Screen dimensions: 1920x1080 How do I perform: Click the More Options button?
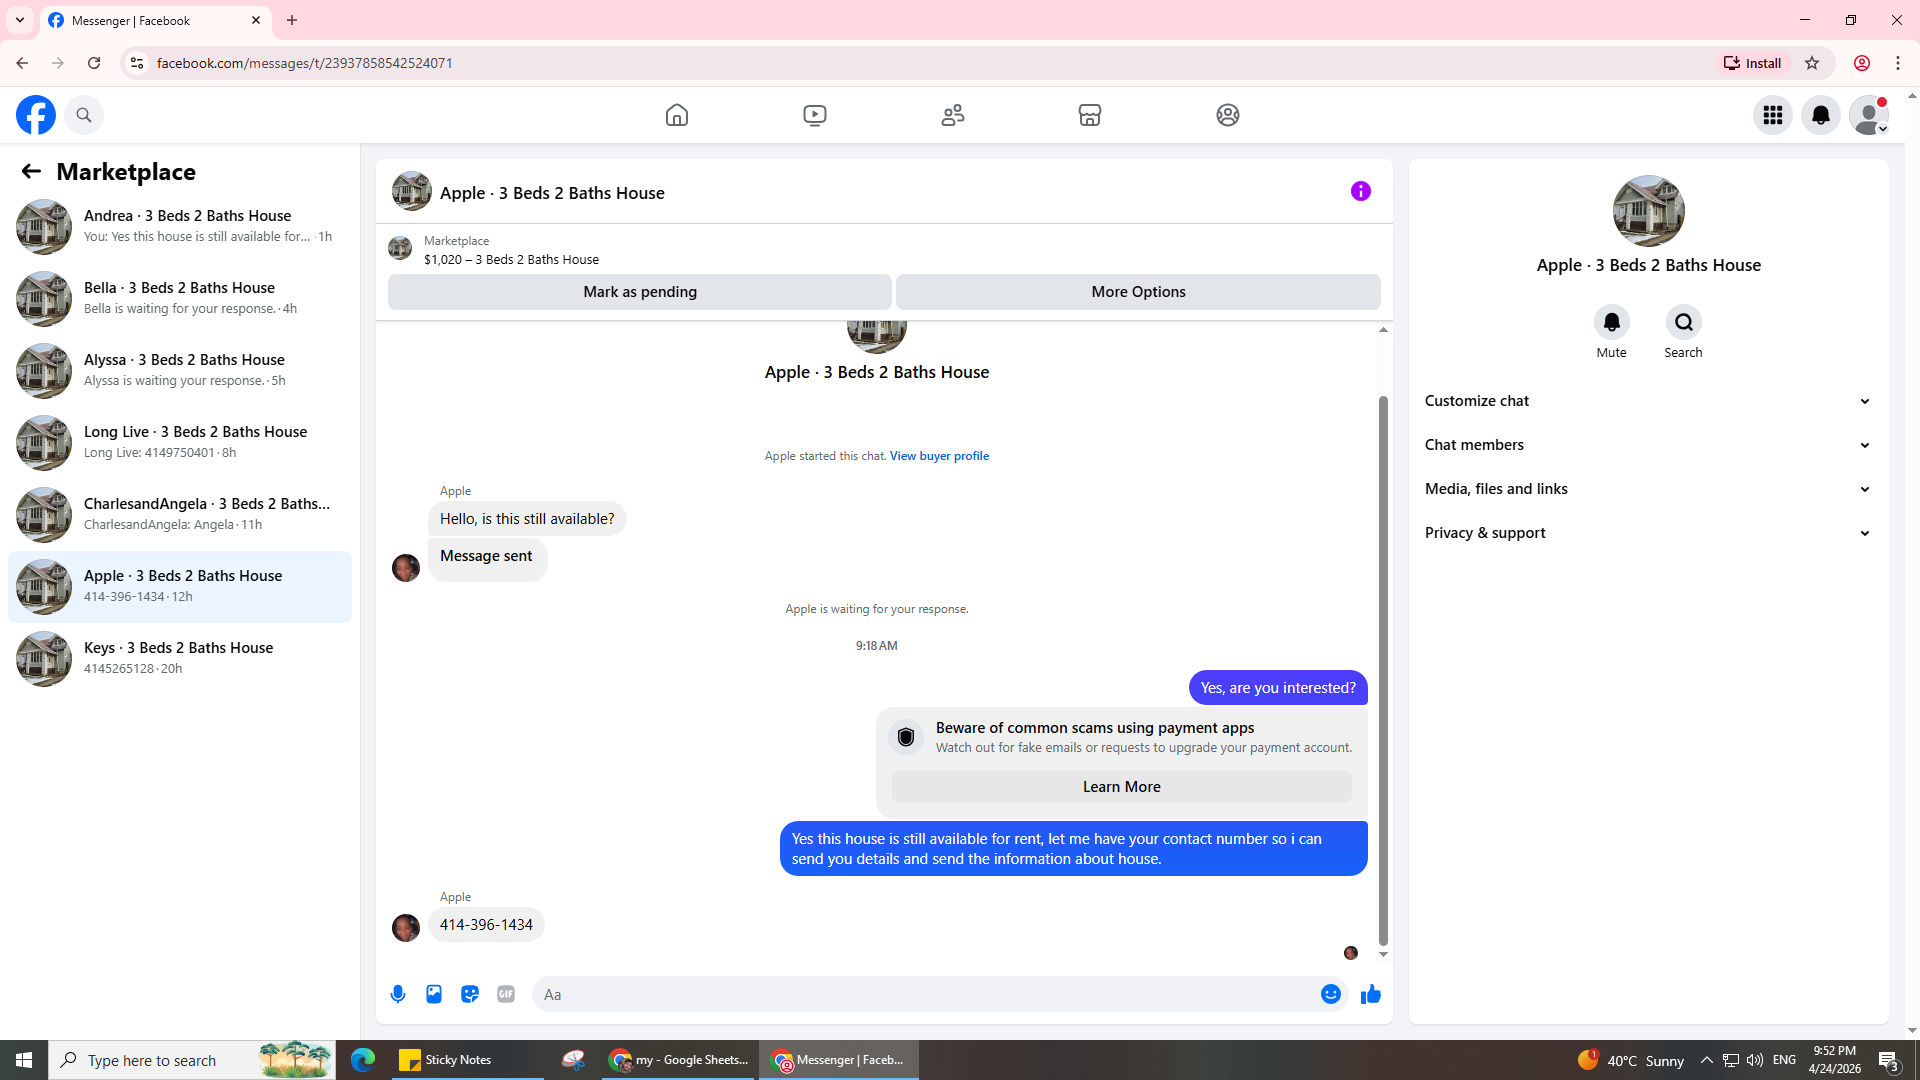[1138, 292]
